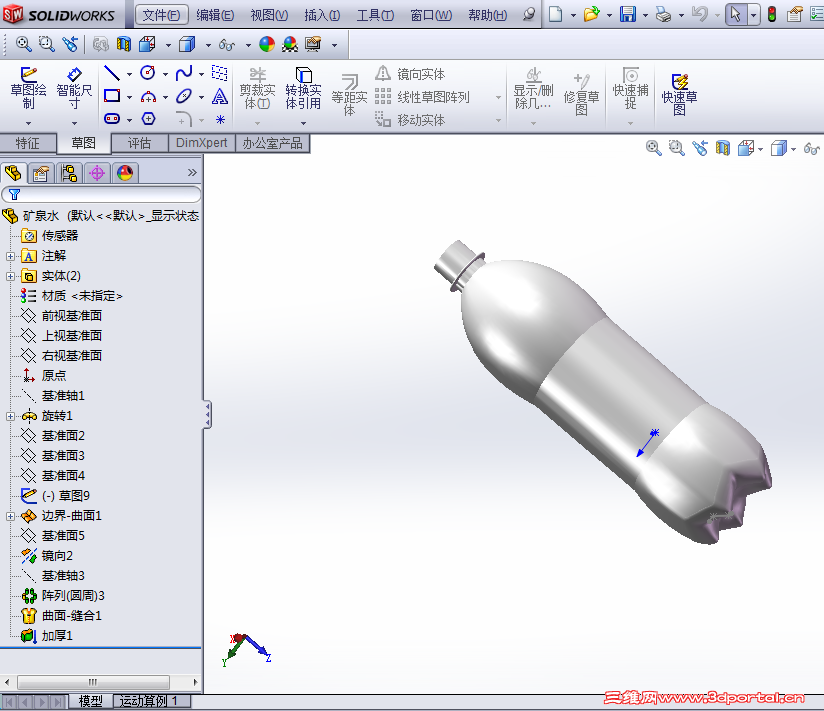Click the 修复草图 Repair Sketch icon
The image size is (824, 711).
[581, 90]
